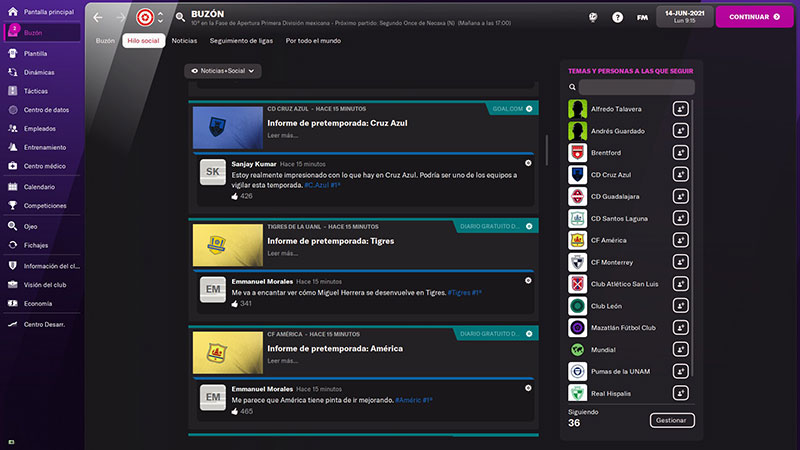This screenshot has height=450, width=800.
Task: Follow CD Santos Laguna
Action: click(x=680, y=218)
